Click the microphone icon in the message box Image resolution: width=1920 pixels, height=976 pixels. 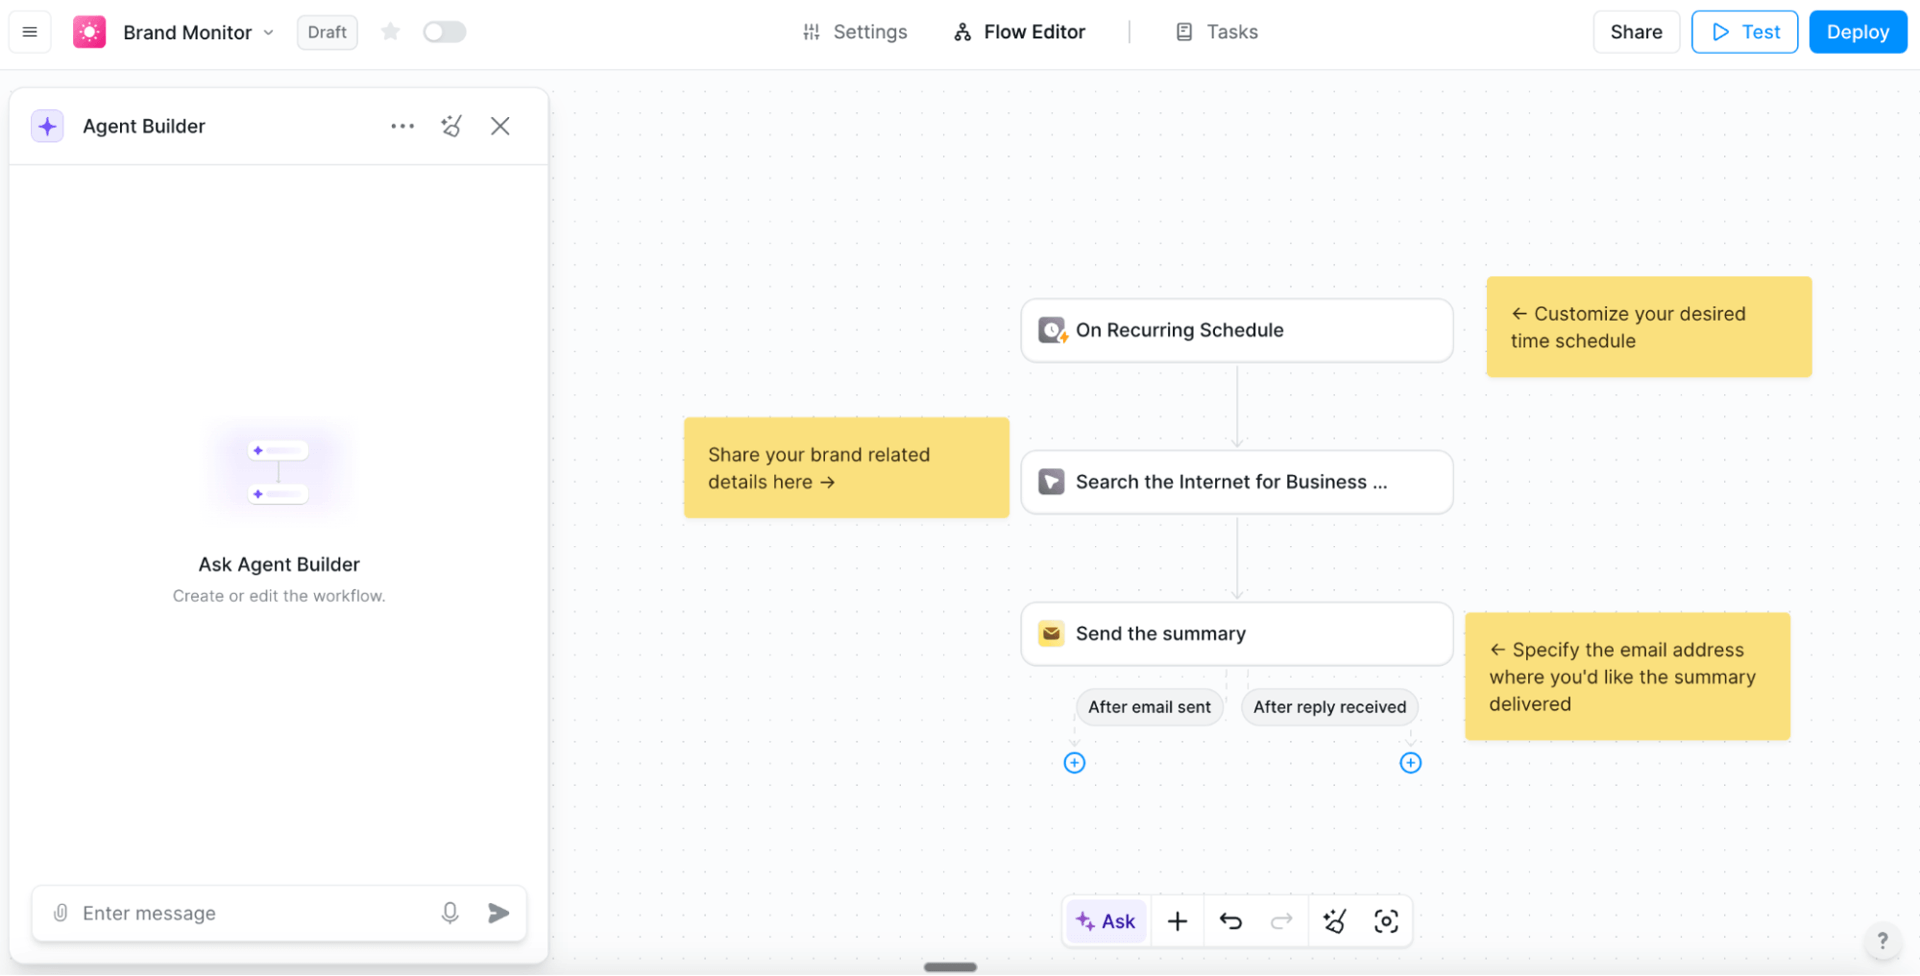coord(449,912)
